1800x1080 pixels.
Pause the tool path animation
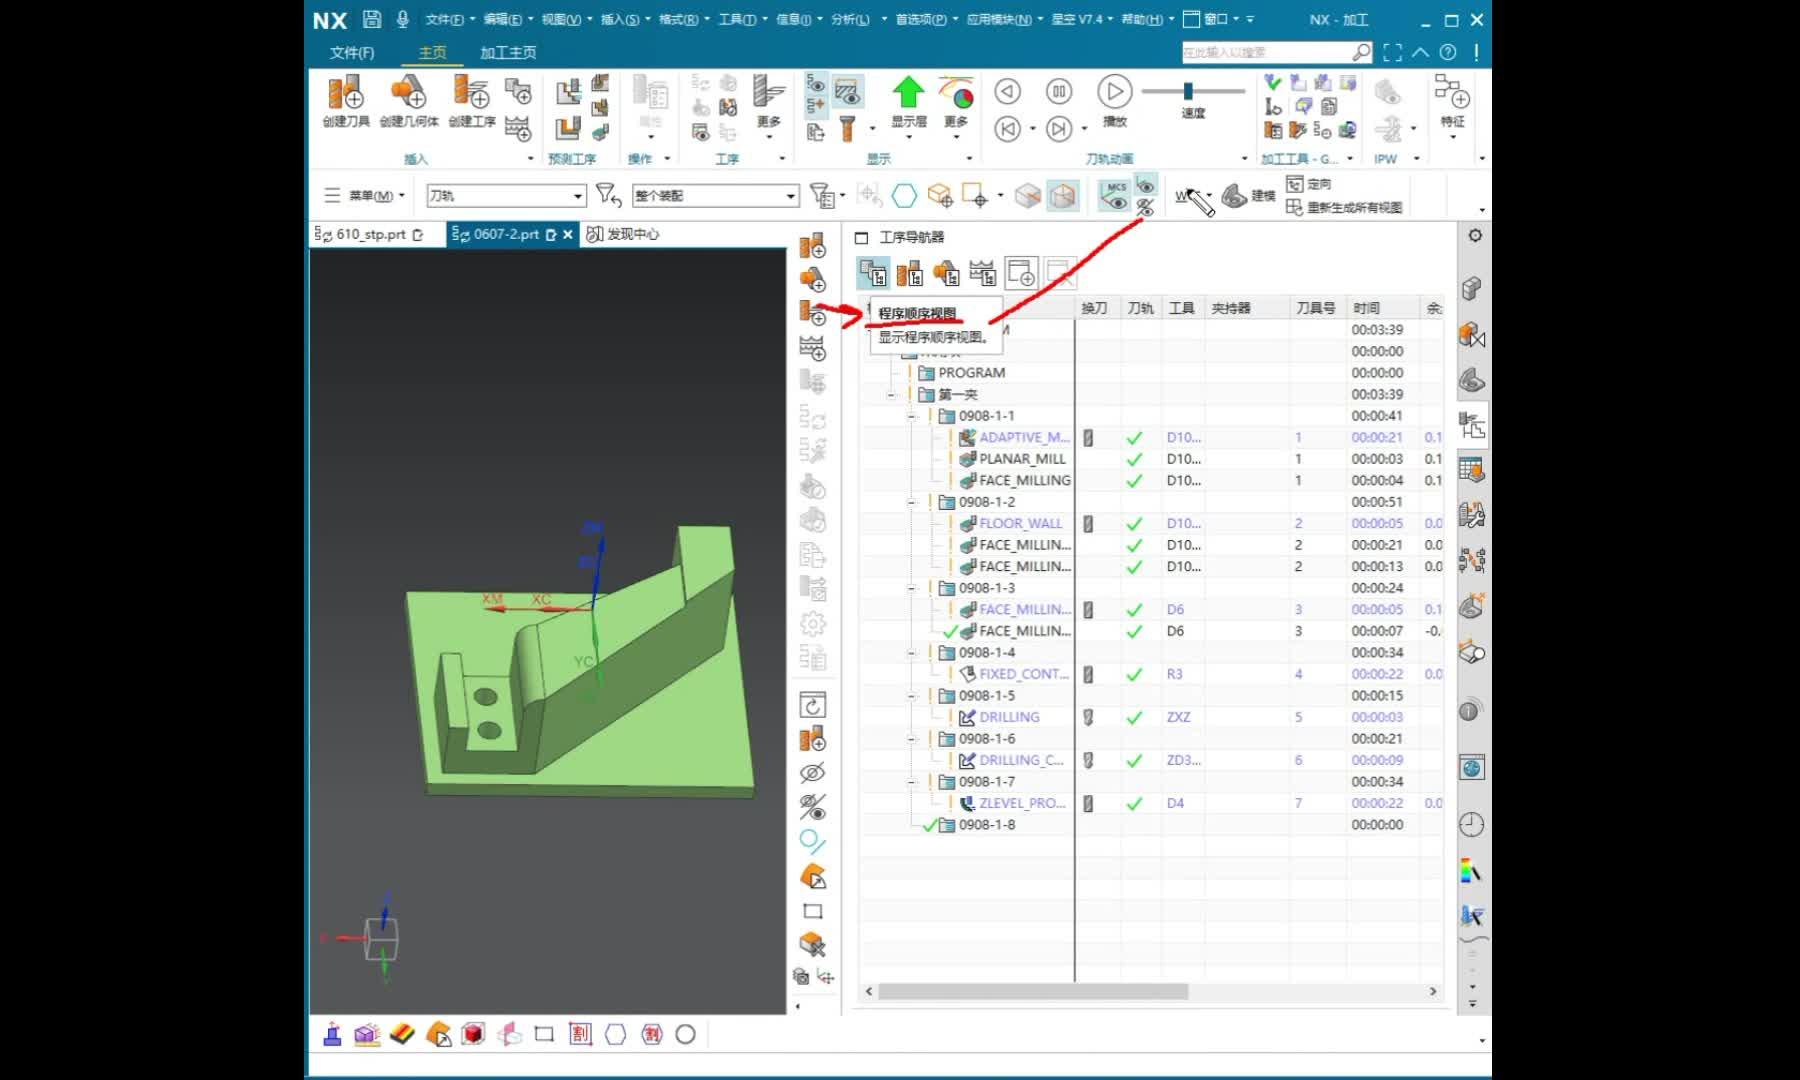tap(1059, 91)
